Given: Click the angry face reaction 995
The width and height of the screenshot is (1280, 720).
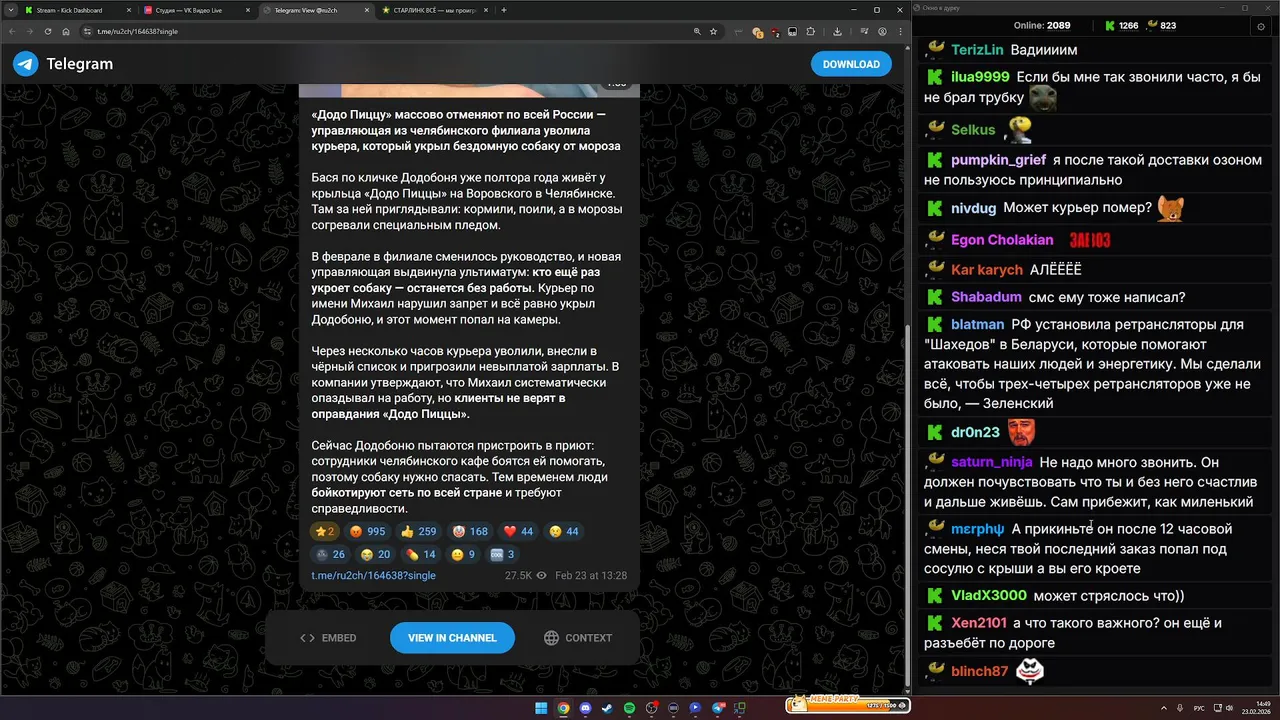Looking at the screenshot, I should point(367,532).
